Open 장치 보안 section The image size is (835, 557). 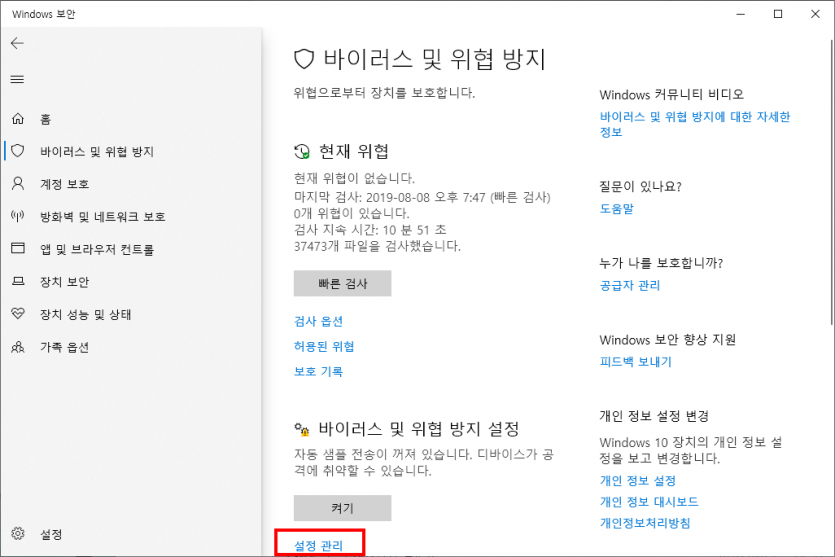[x=64, y=282]
